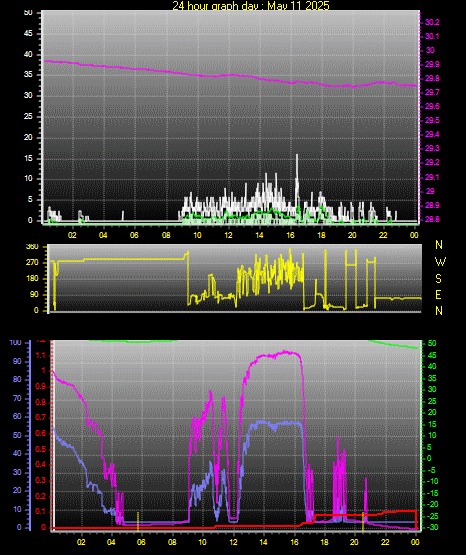Click the magenta 29.3 pressure axis label
The image size is (466, 555).
[x=432, y=148]
